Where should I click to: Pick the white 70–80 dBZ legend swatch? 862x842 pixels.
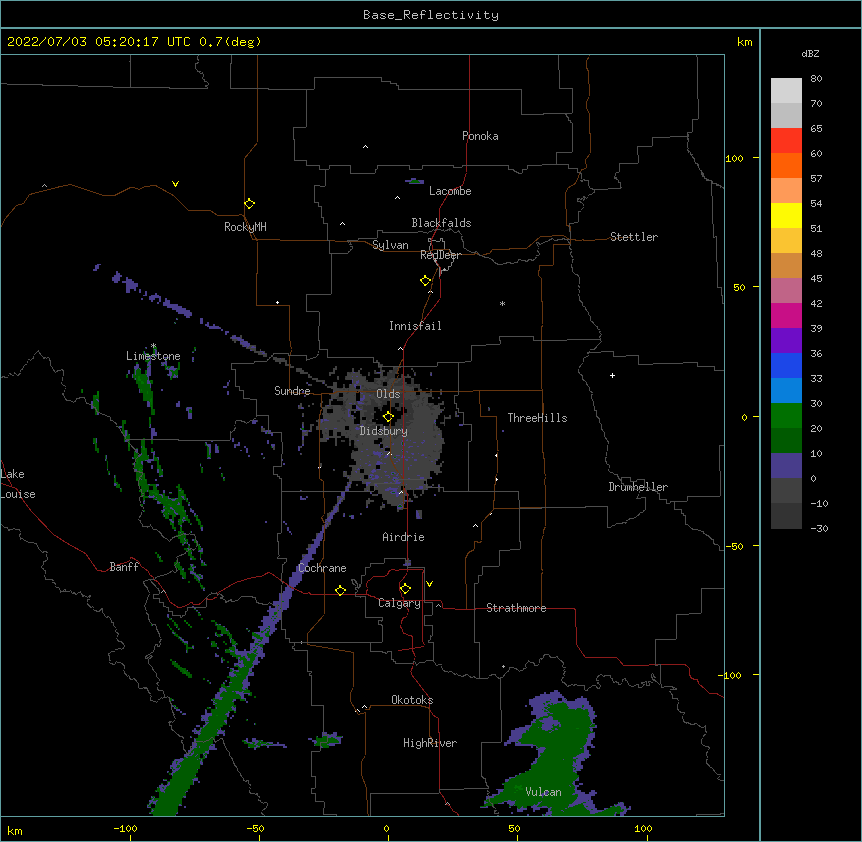pos(786,91)
